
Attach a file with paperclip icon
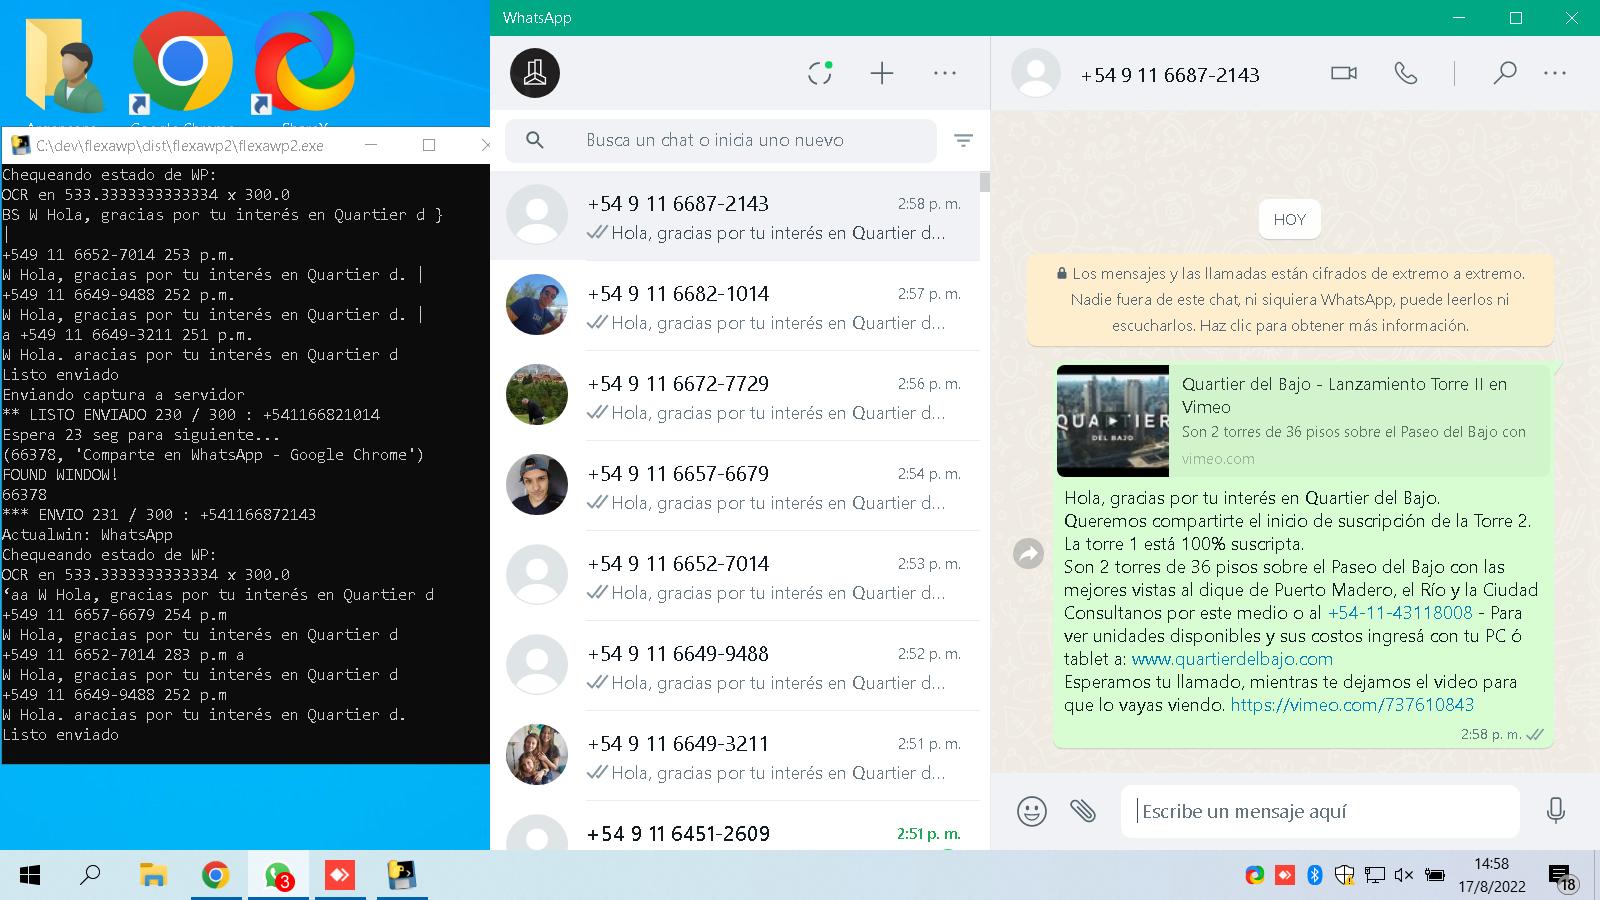(1083, 810)
